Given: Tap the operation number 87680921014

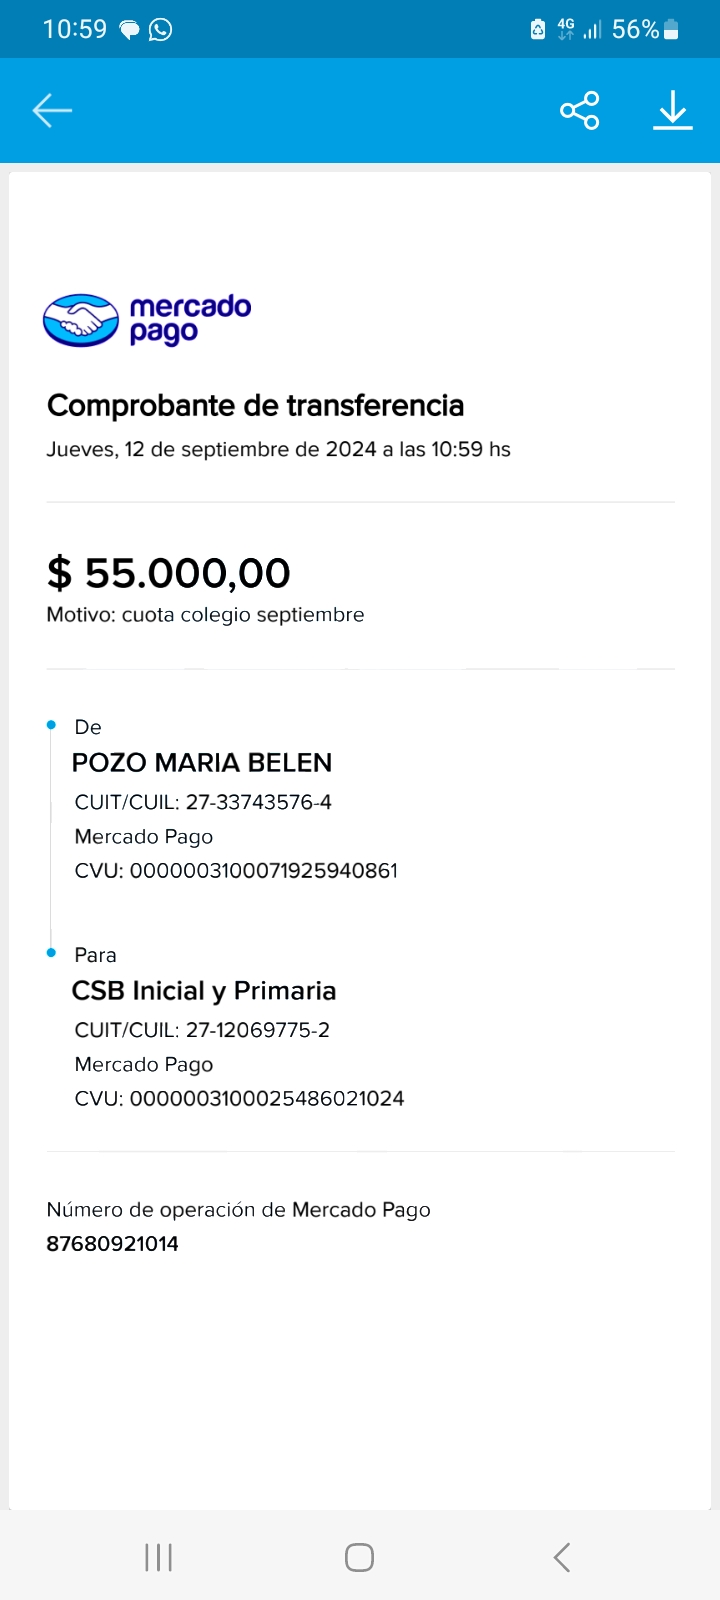Looking at the screenshot, I should pos(113,1244).
